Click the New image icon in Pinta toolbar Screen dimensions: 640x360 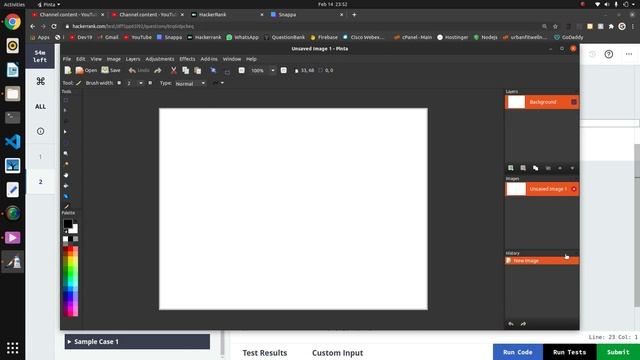pos(68,70)
